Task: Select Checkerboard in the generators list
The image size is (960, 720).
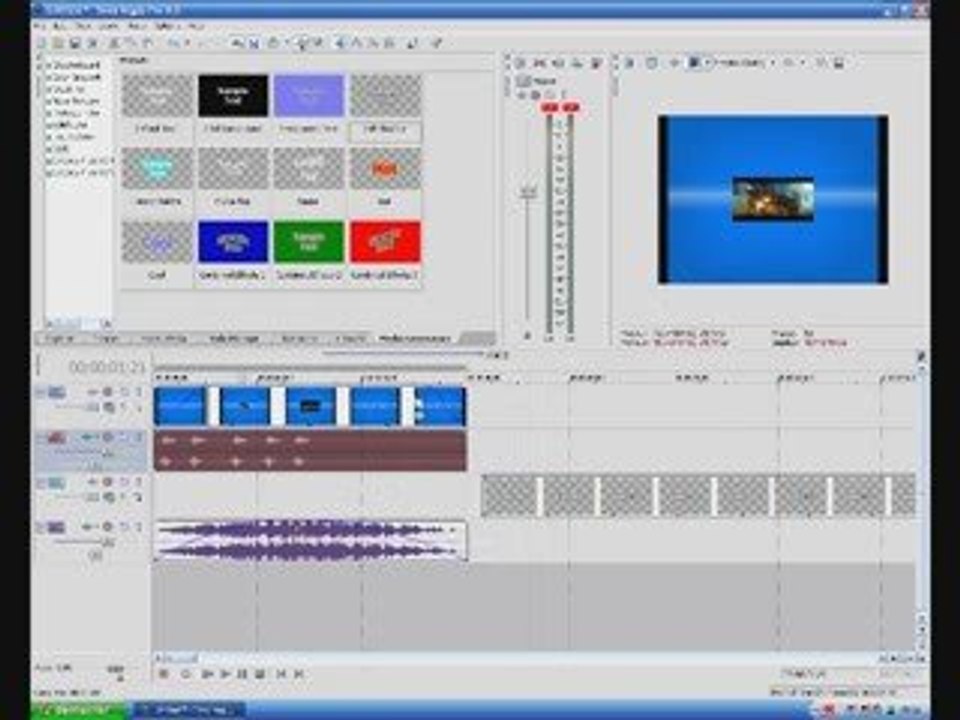Action: pyautogui.click(x=75, y=66)
